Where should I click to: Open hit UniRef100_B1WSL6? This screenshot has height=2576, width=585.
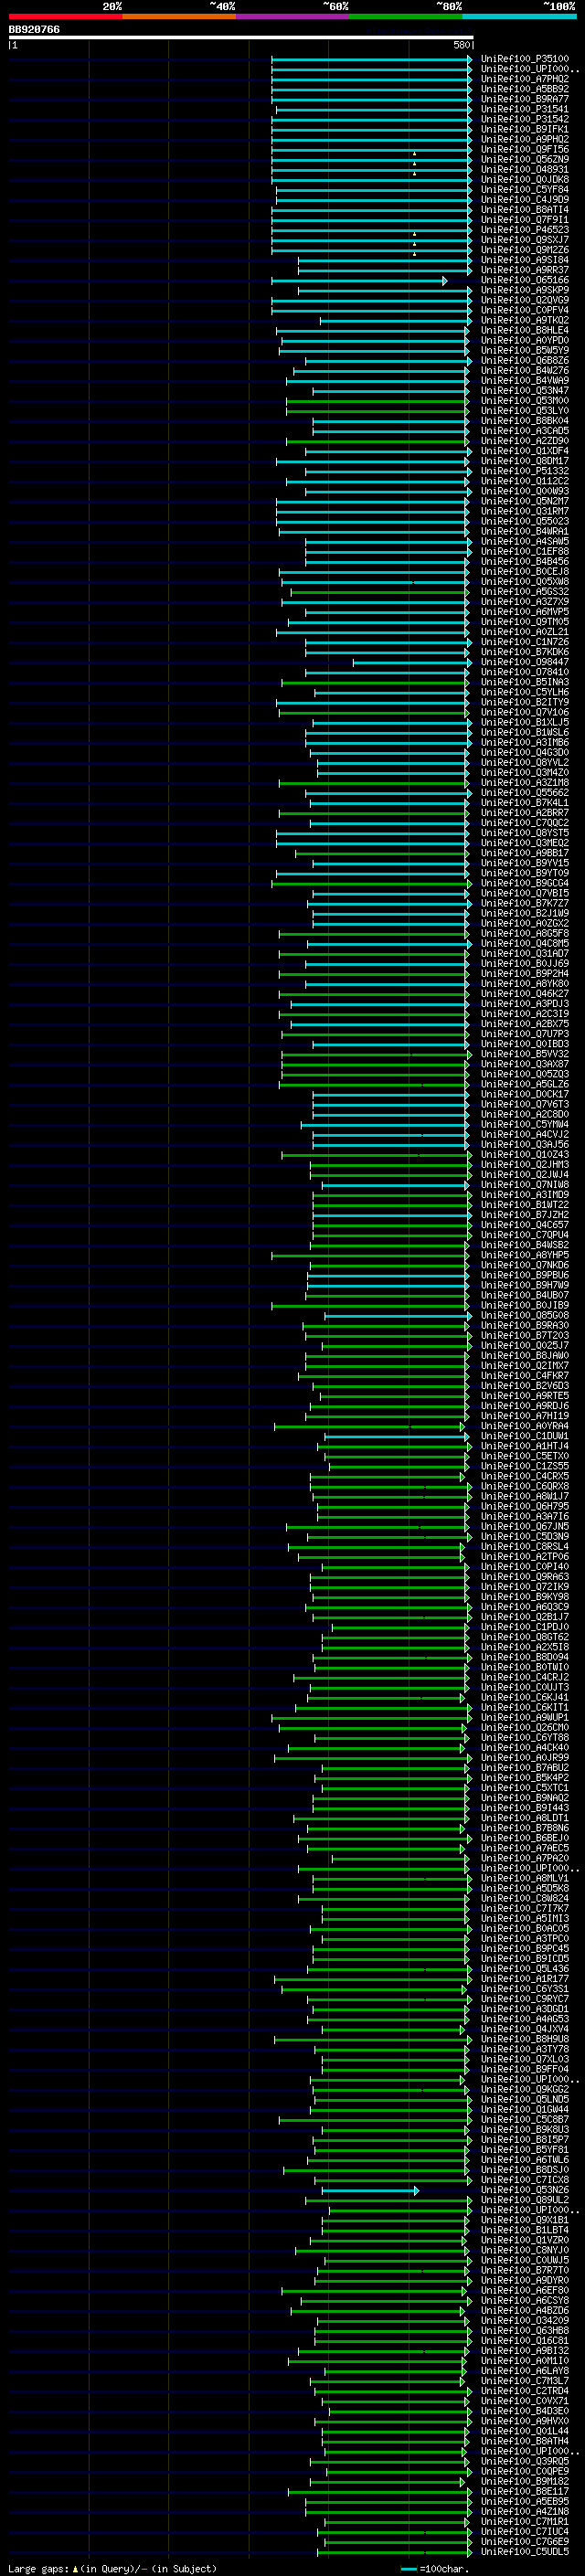coord(524,732)
